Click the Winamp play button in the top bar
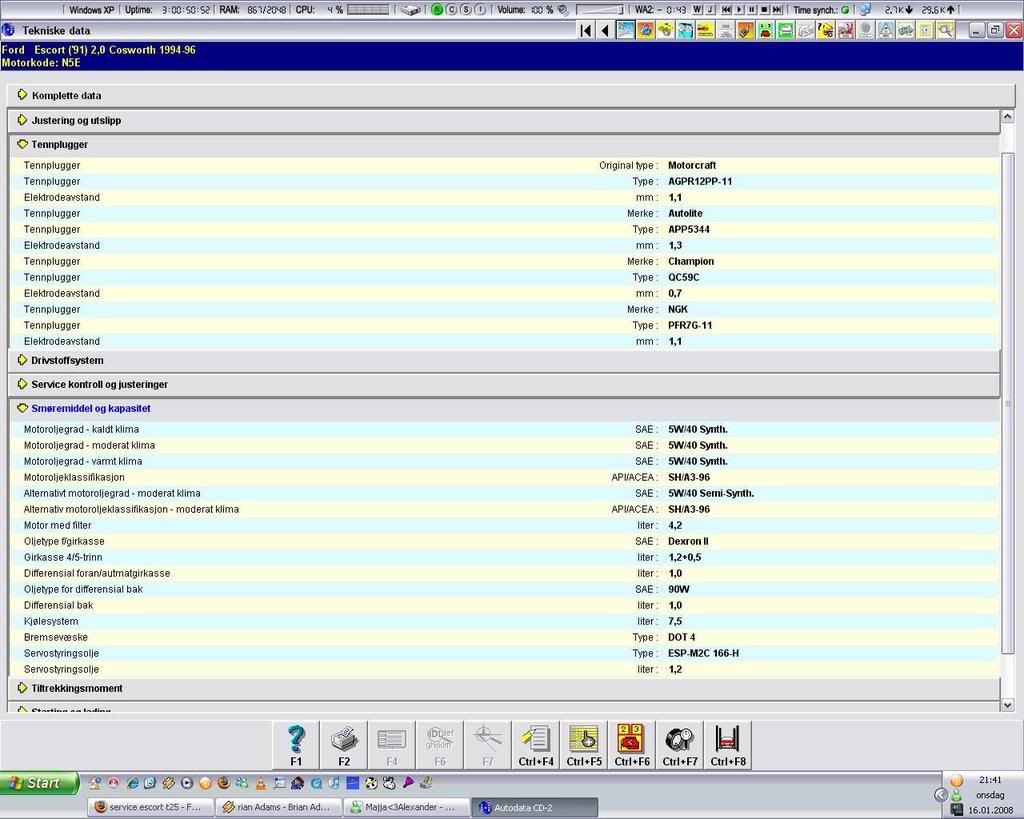The height and width of the screenshot is (819, 1024). click(x=739, y=10)
